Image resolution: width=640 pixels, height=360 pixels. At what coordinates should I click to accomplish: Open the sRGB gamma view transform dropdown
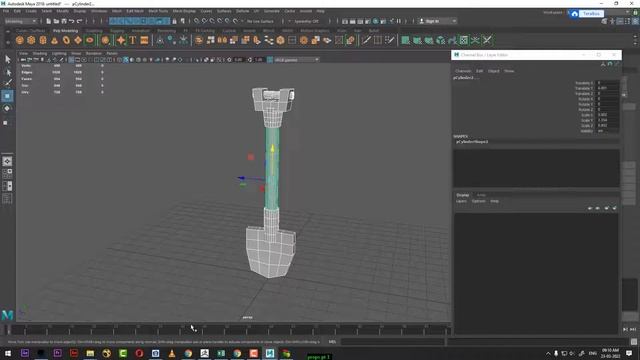pyautogui.click(x=297, y=60)
